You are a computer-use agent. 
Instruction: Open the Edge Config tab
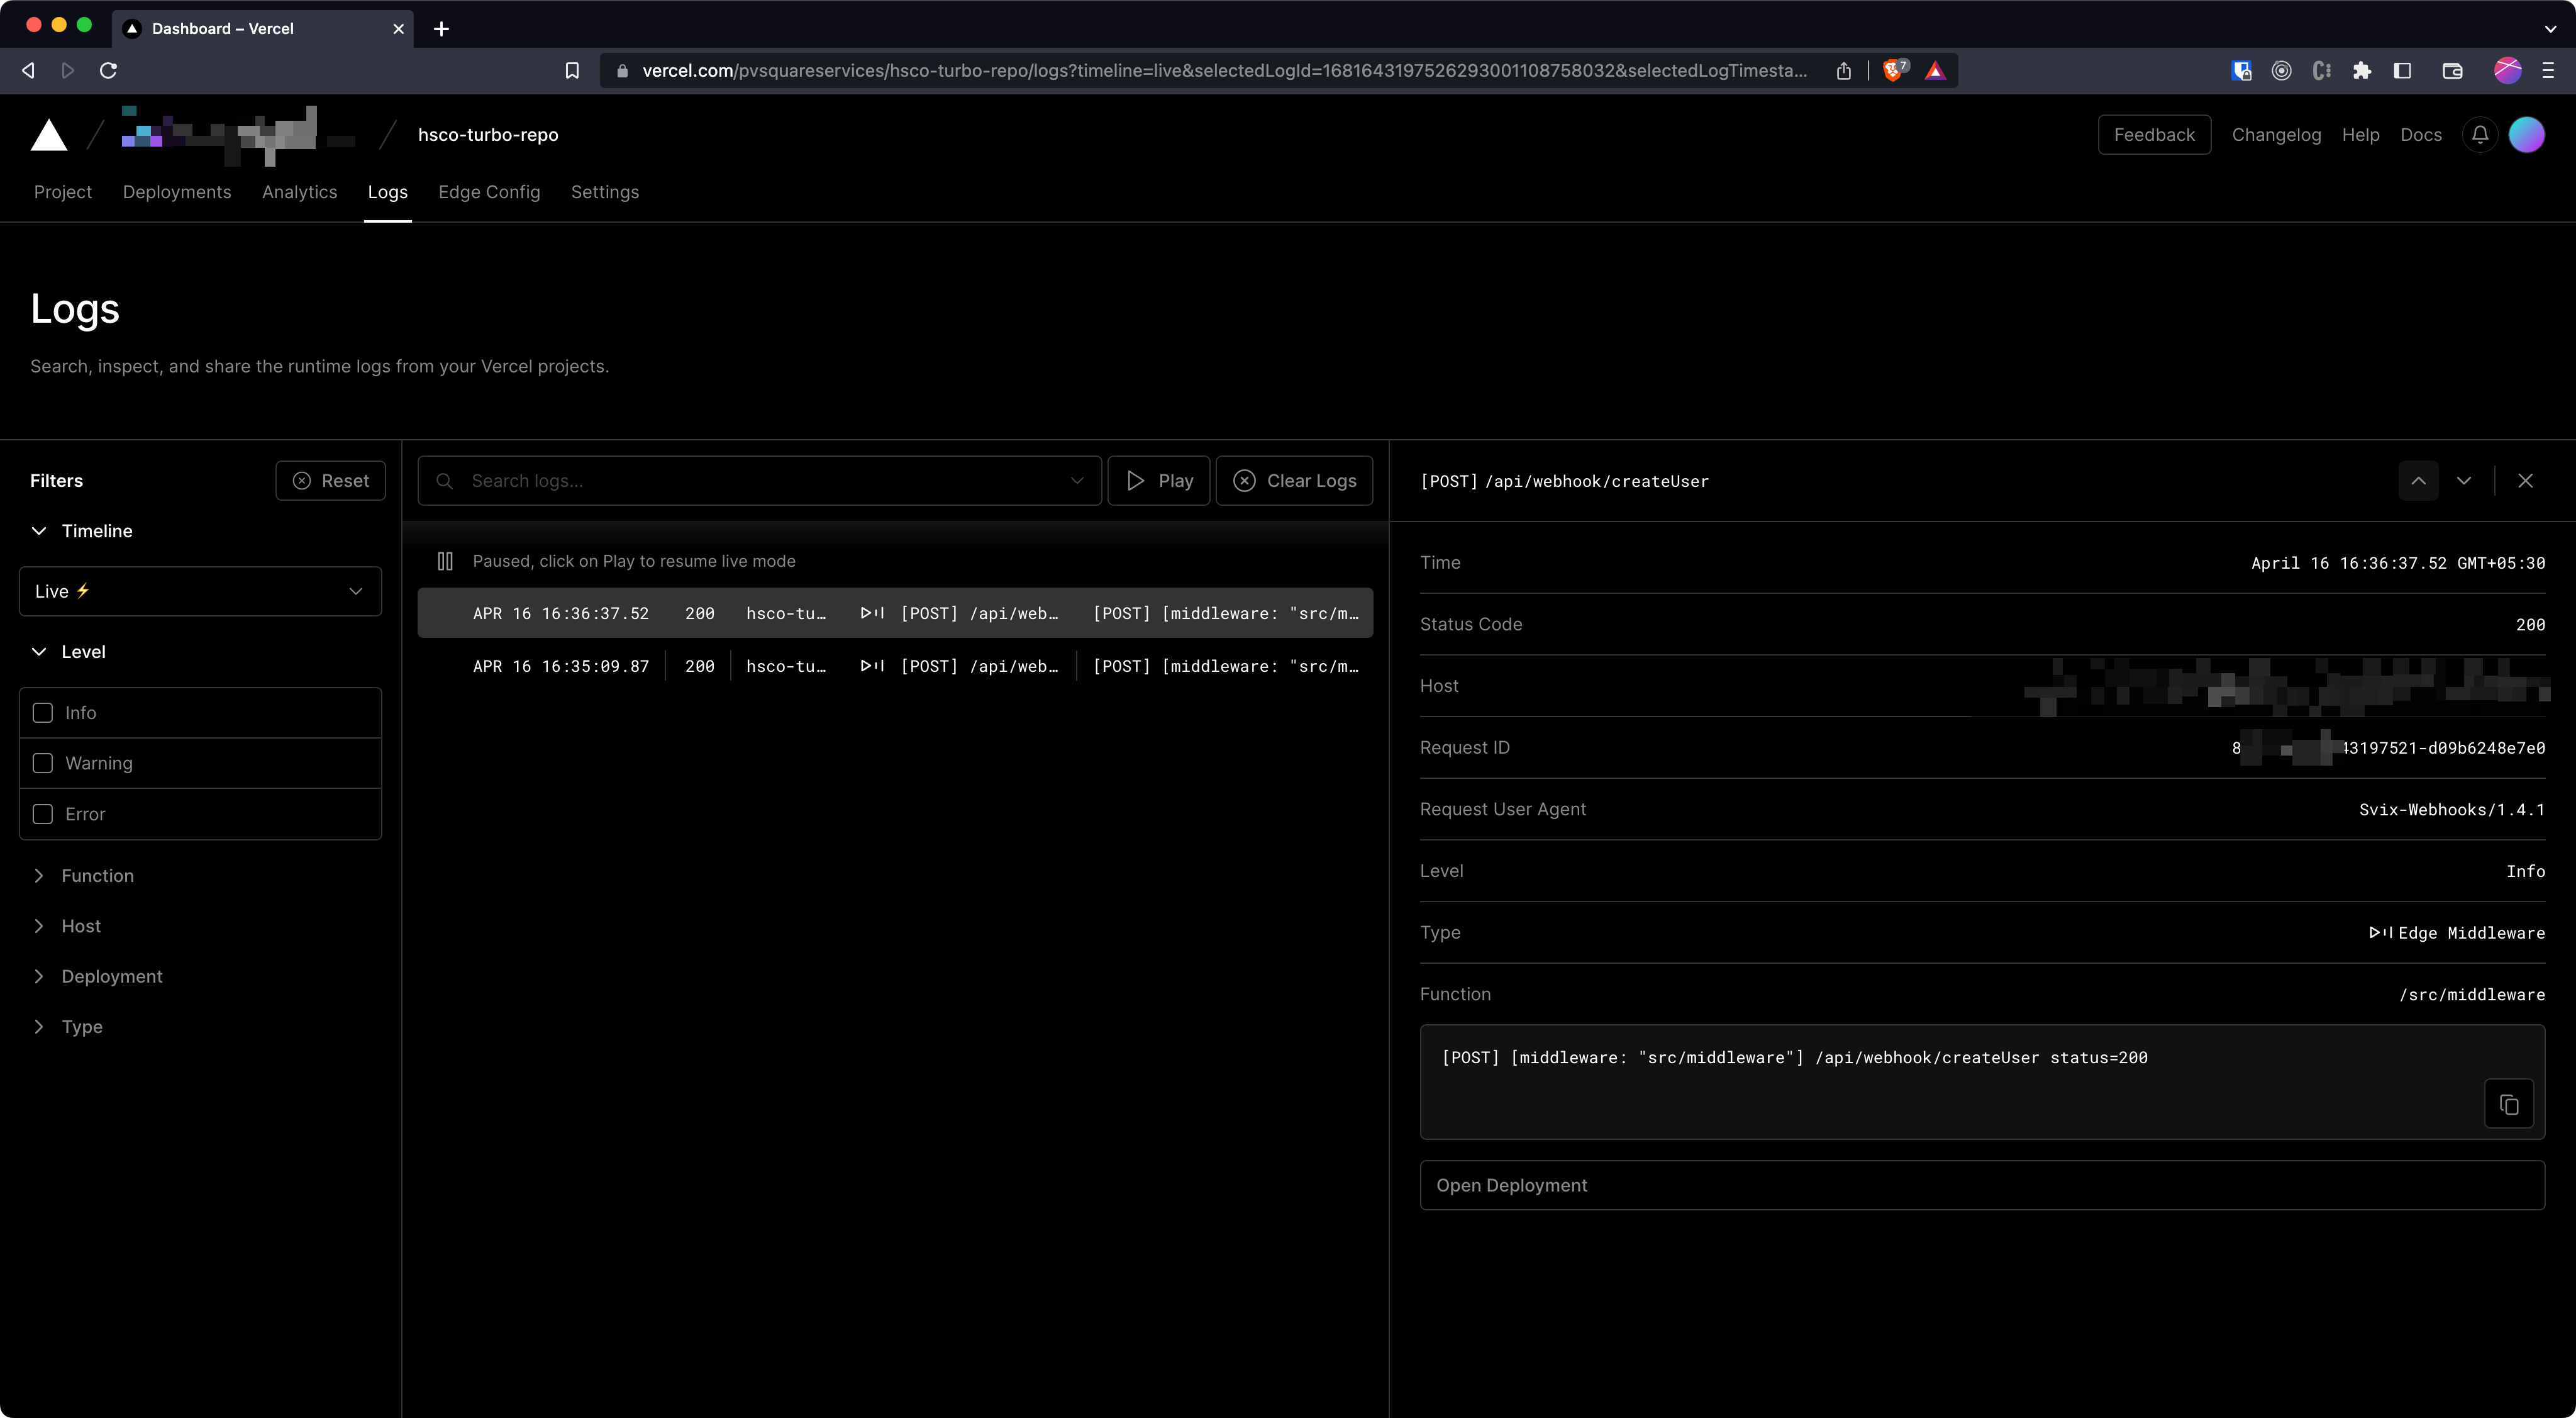[x=489, y=192]
